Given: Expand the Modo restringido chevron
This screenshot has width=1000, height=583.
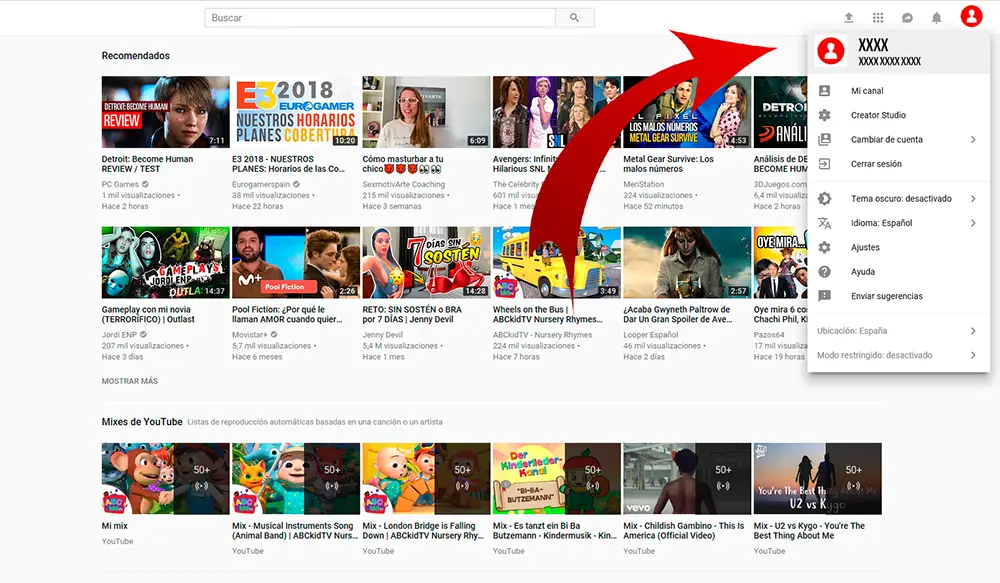Looking at the screenshot, I should click(973, 355).
